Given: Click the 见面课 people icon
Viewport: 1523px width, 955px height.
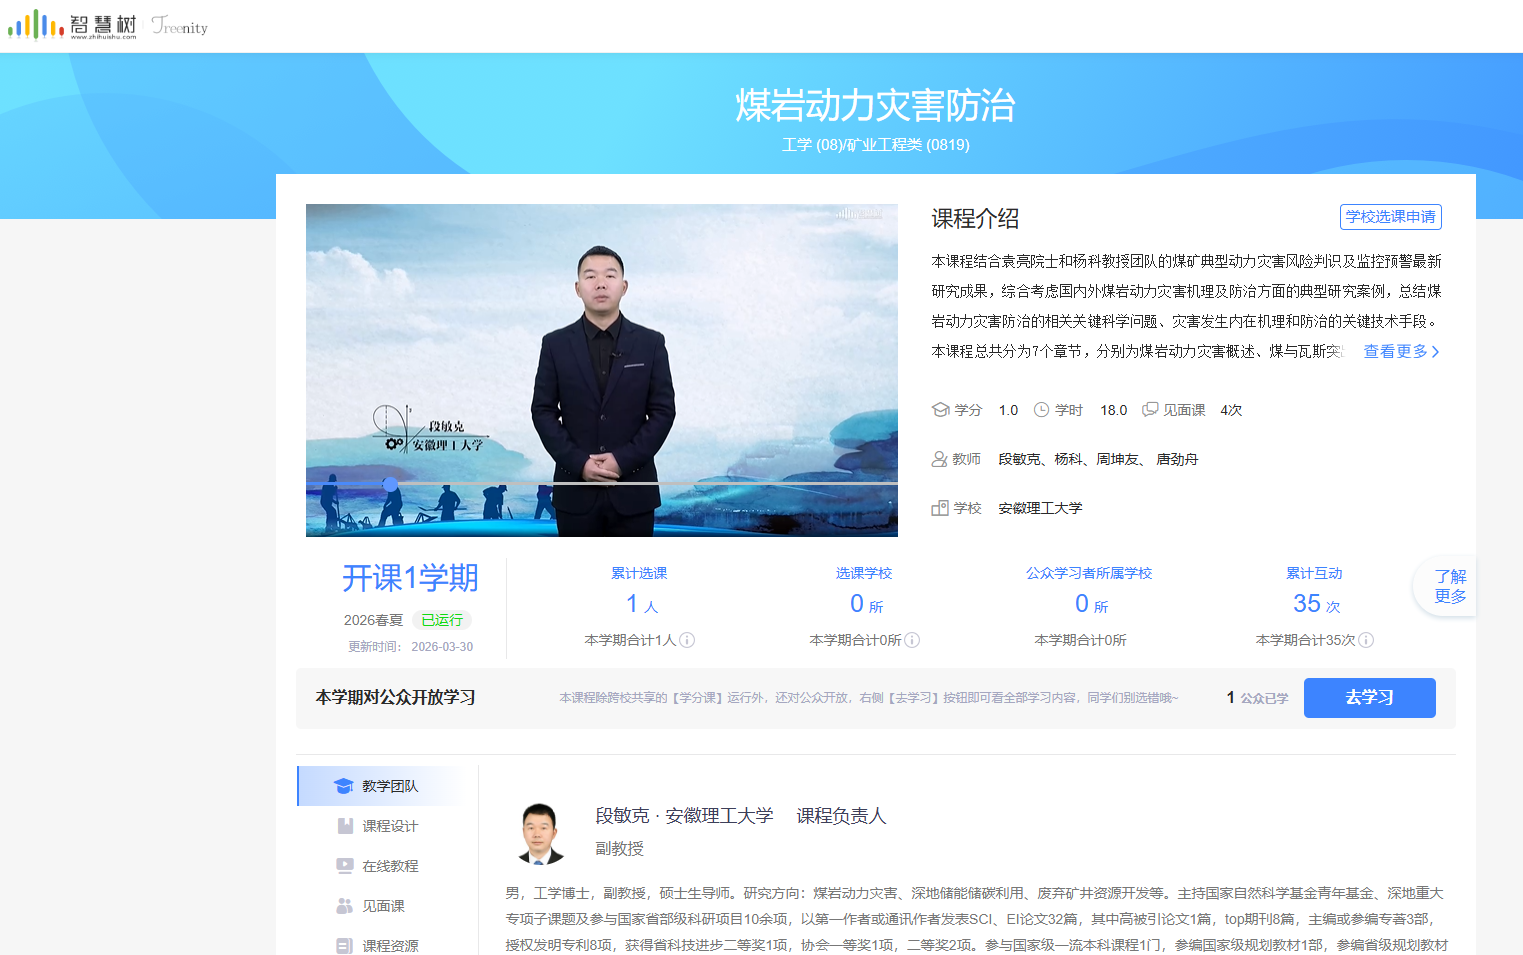Looking at the screenshot, I should coord(345,906).
